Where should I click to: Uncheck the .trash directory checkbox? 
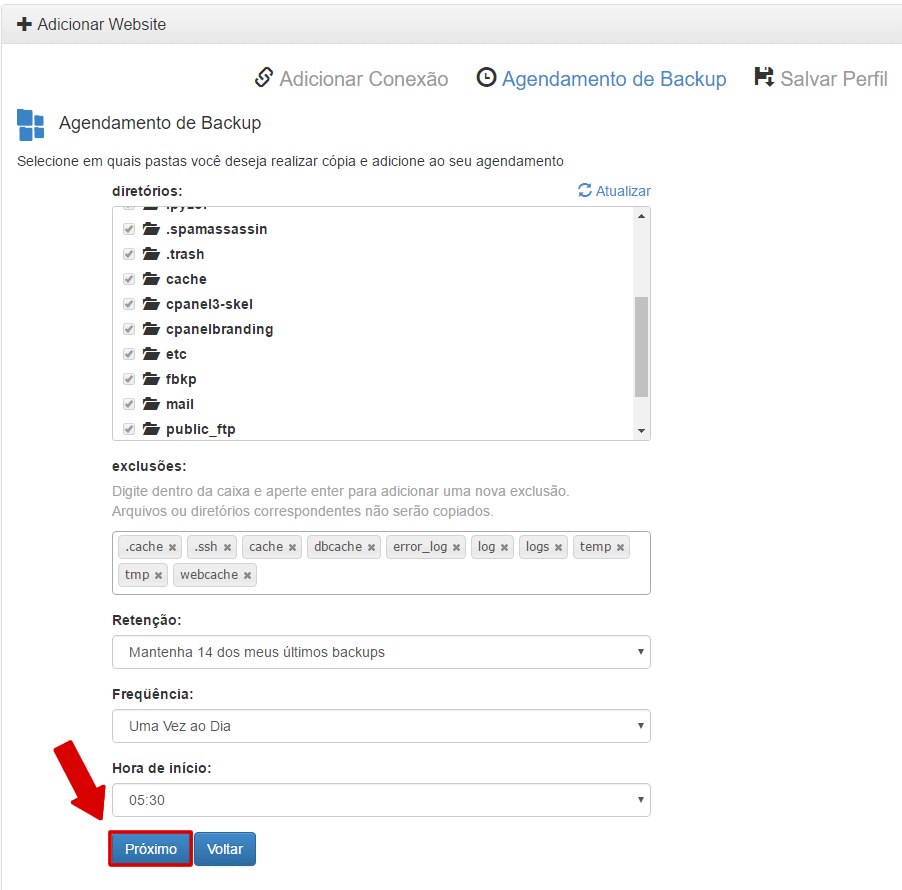129,254
